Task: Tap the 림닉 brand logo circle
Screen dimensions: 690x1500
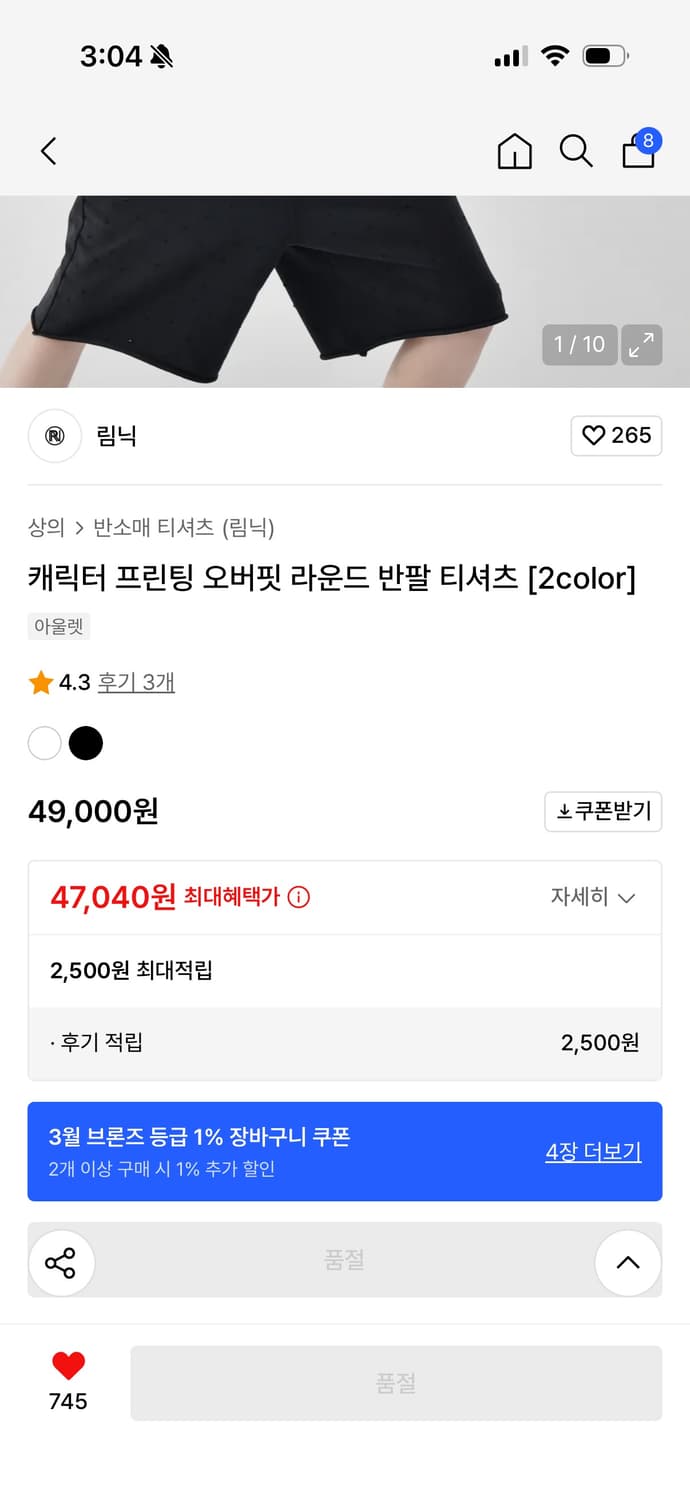Action: coord(55,436)
